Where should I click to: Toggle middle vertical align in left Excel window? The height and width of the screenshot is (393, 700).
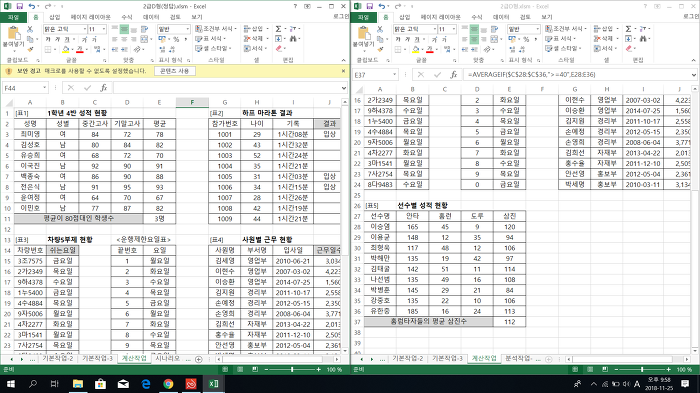[124, 29]
